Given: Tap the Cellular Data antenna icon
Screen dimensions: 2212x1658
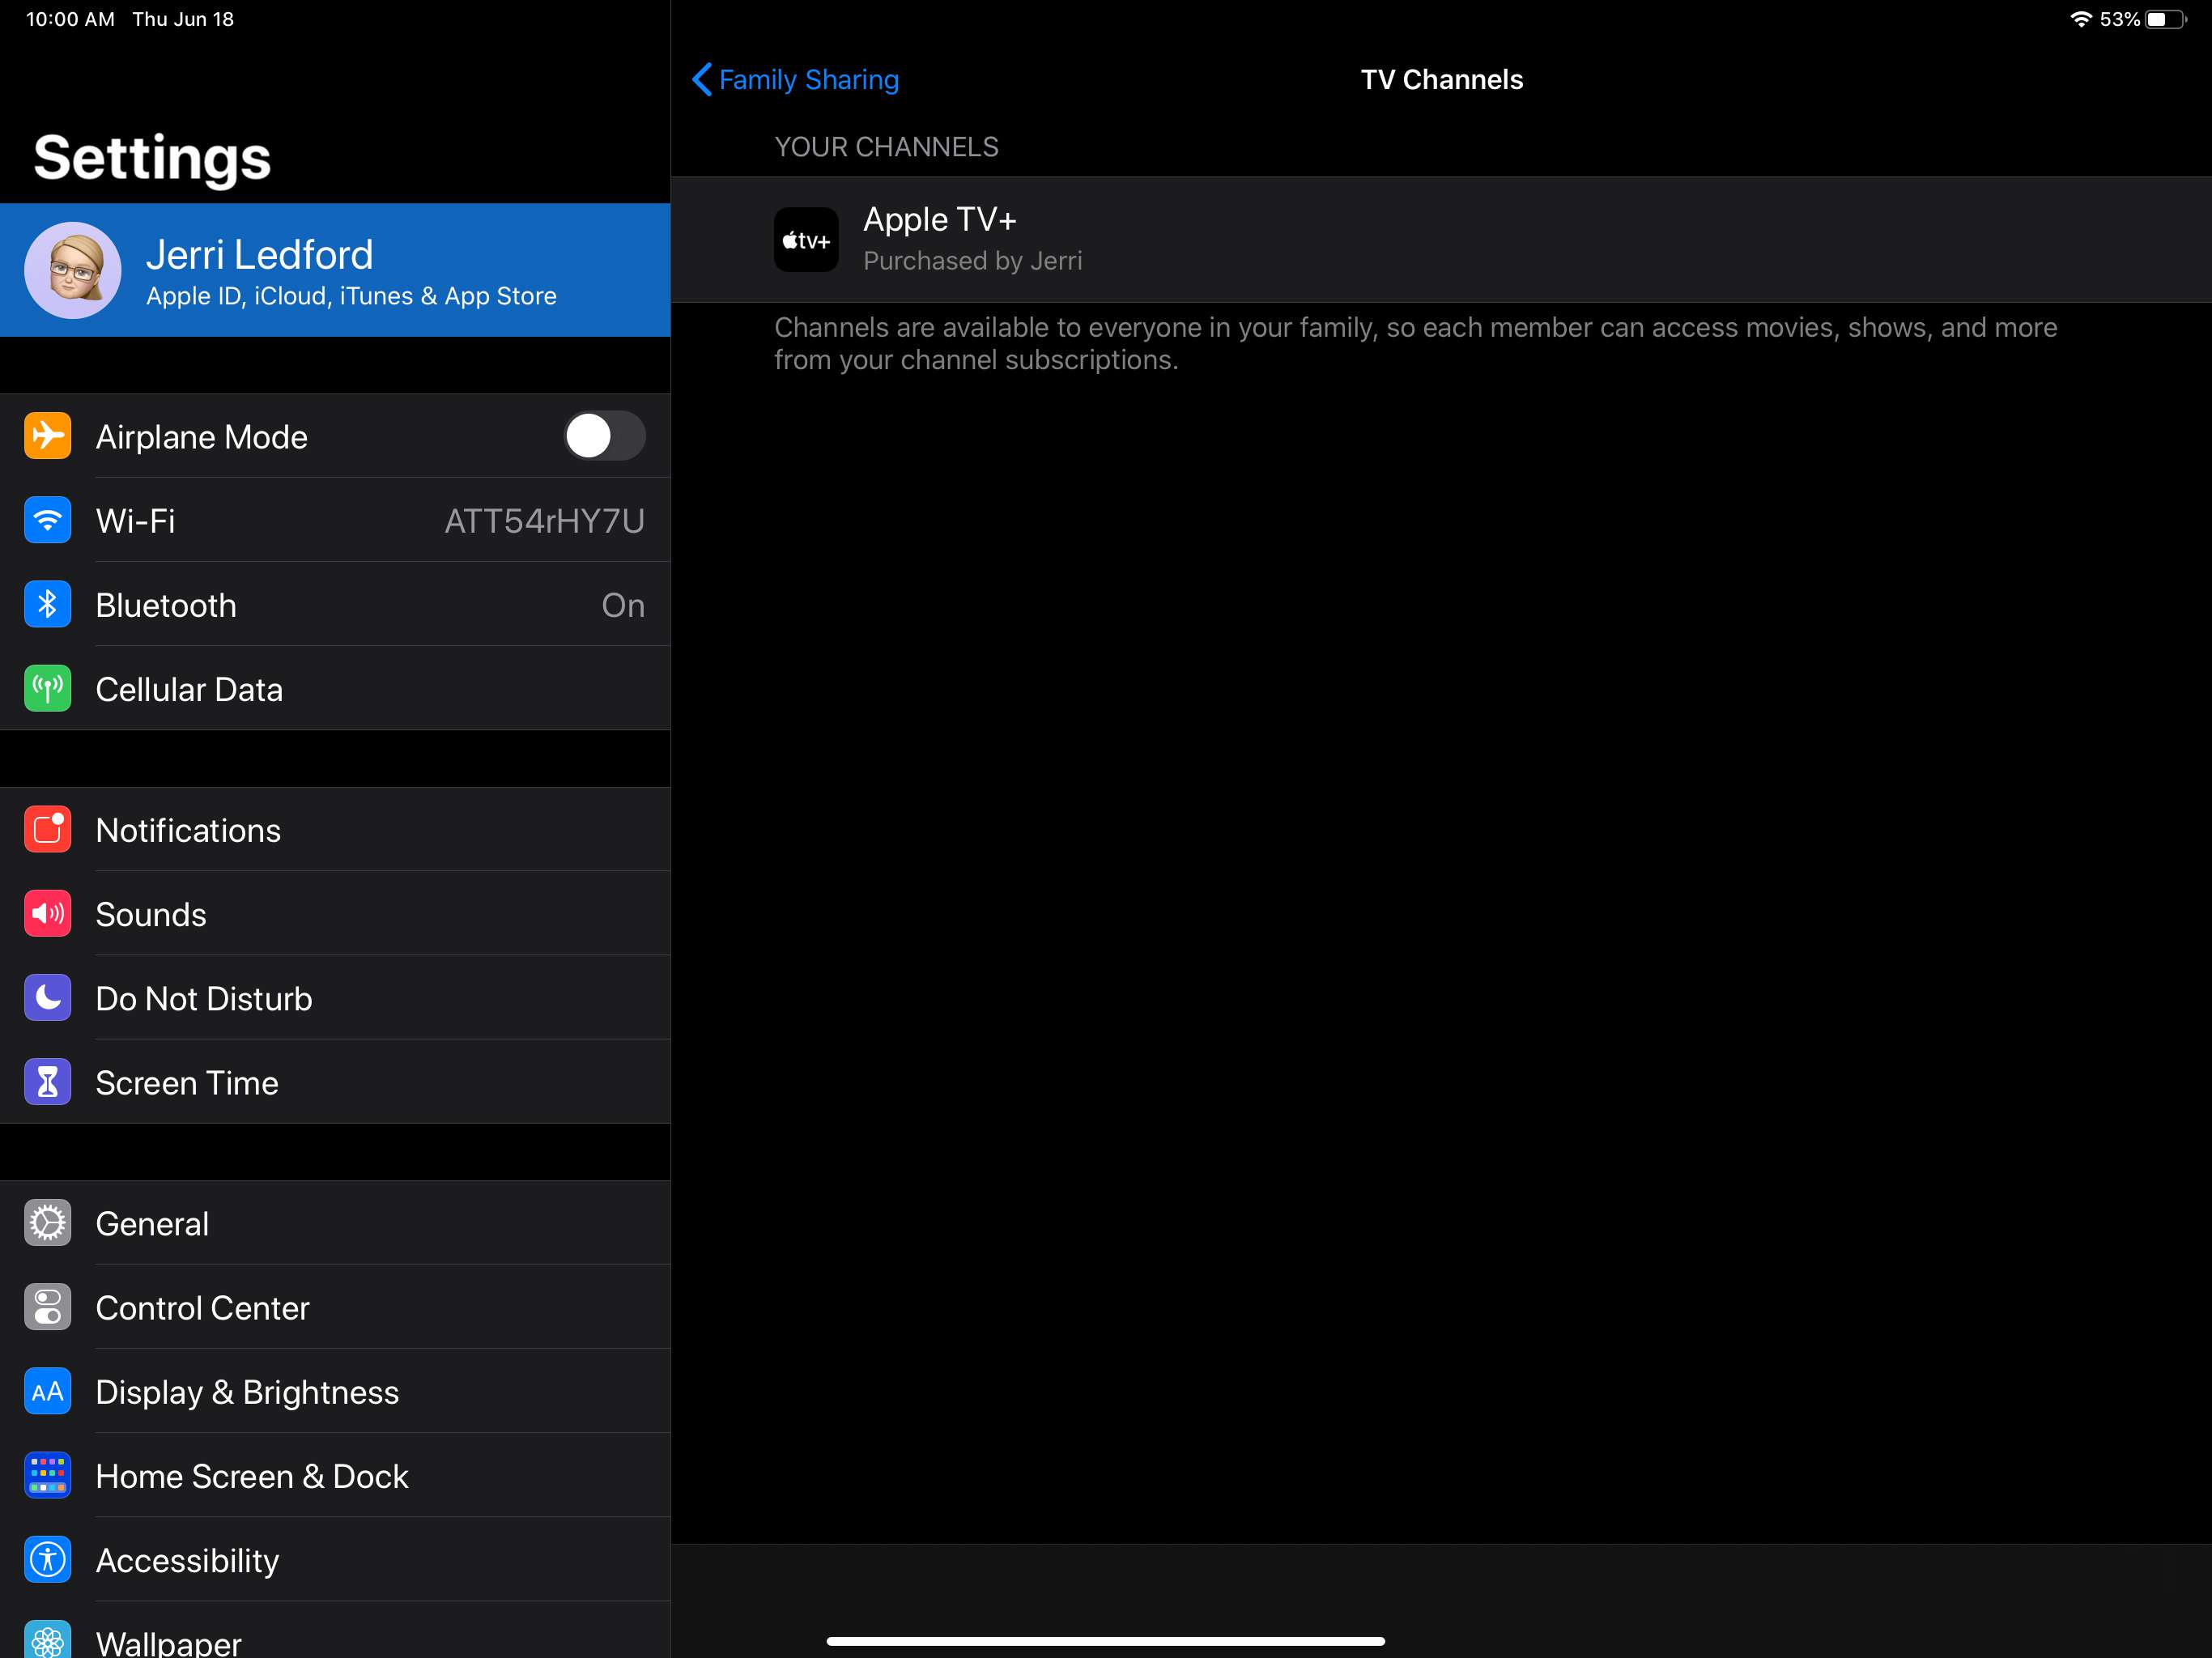Looking at the screenshot, I should coord(47,688).
